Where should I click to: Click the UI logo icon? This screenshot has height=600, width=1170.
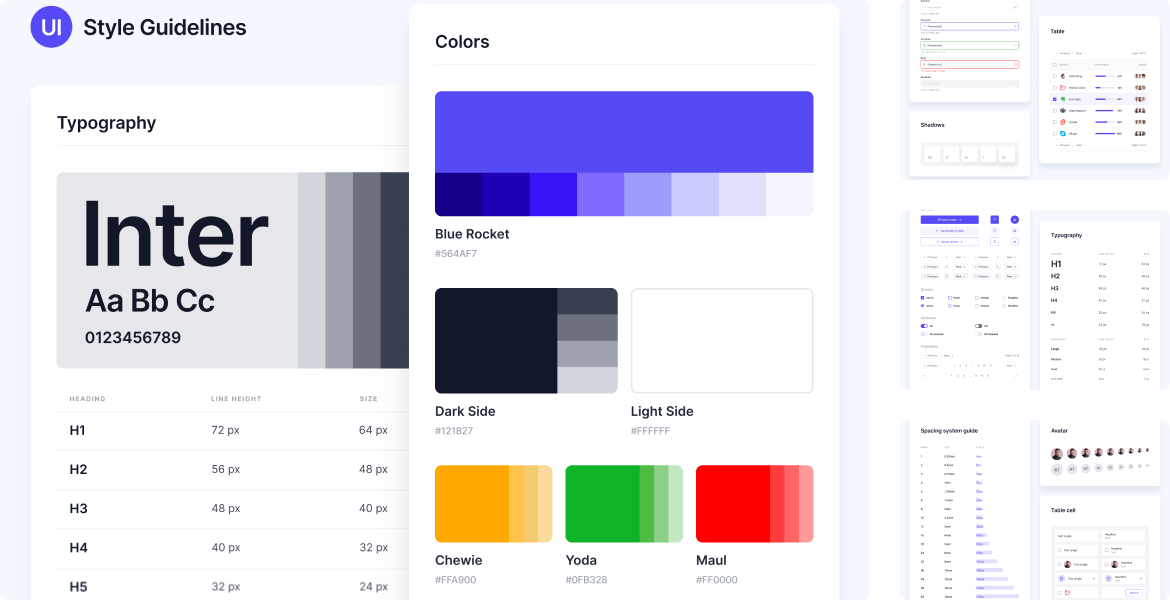click(x=51, y=28)
